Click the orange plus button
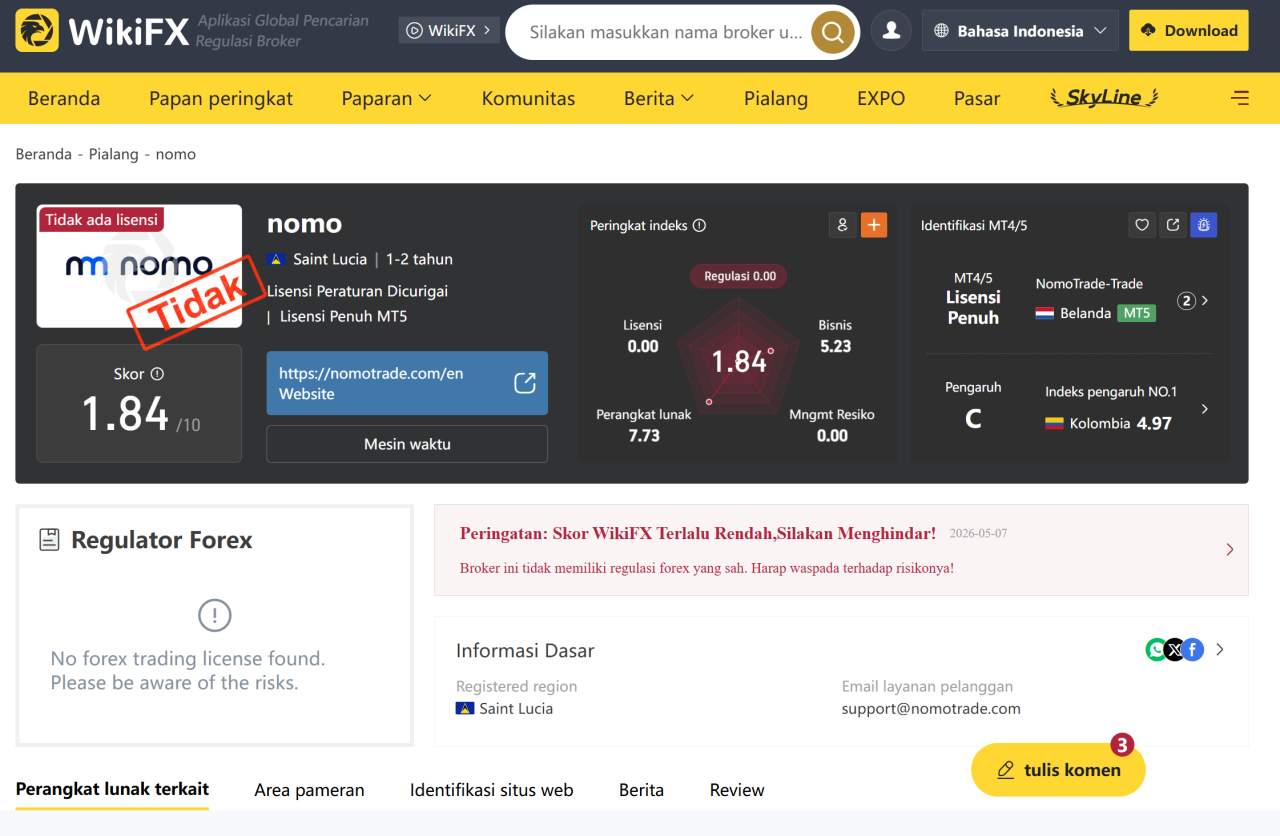The width and height of the screenshot is (1280, 836). (x=874, y=225)
